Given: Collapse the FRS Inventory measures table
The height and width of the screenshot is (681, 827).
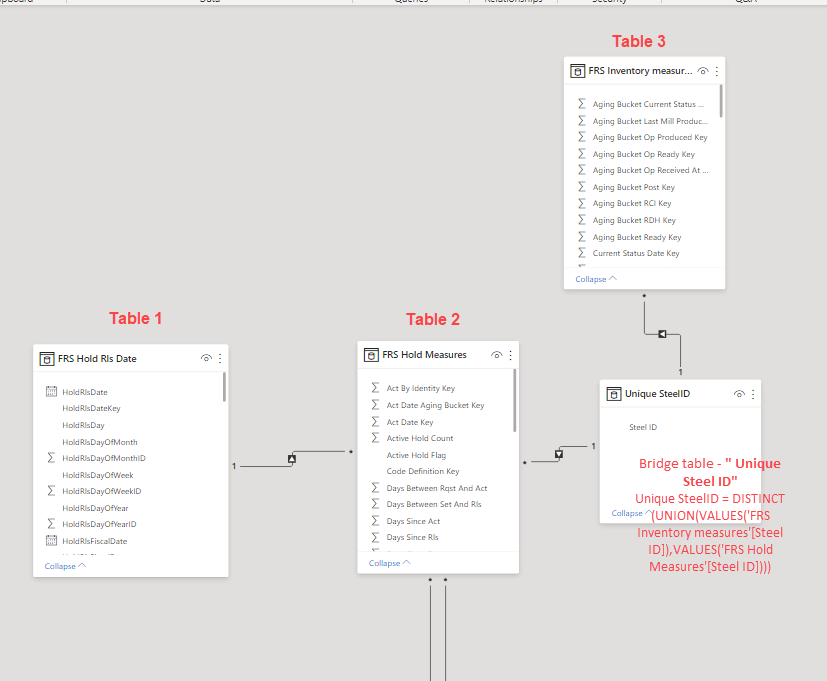Looking at the screenshot, I should point(596,279).
